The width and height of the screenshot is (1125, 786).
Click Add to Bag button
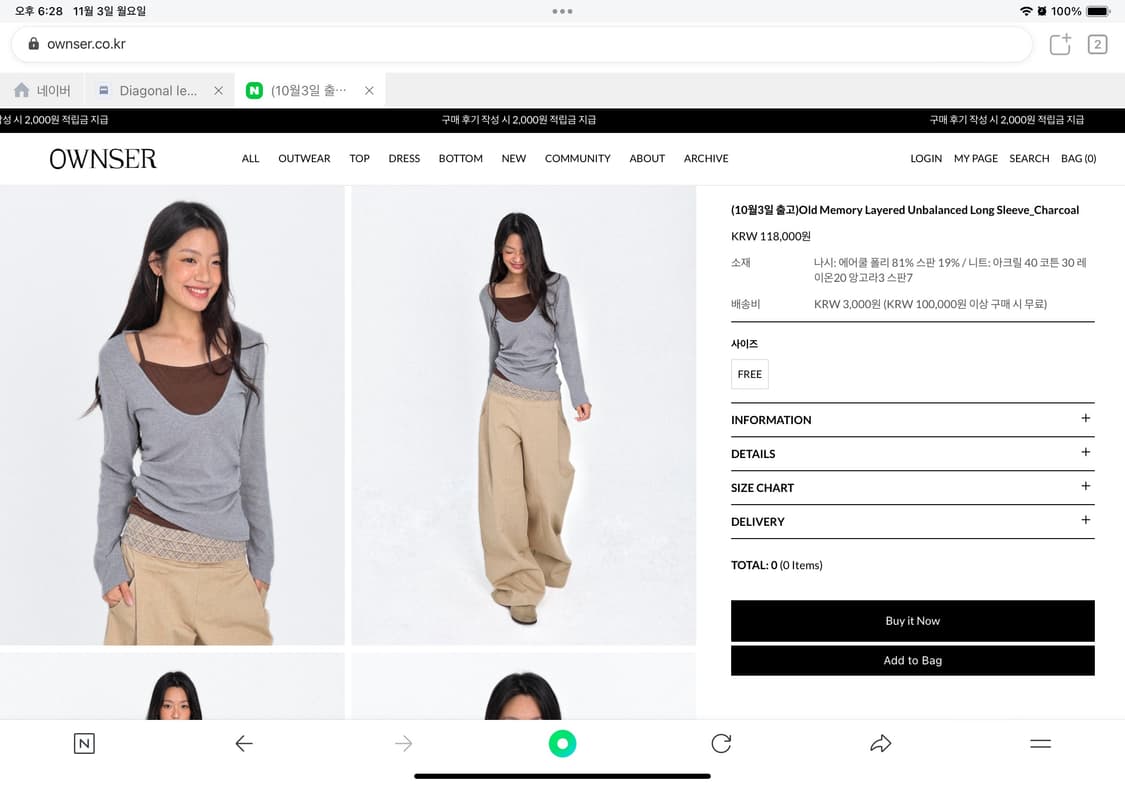(912, 660)
